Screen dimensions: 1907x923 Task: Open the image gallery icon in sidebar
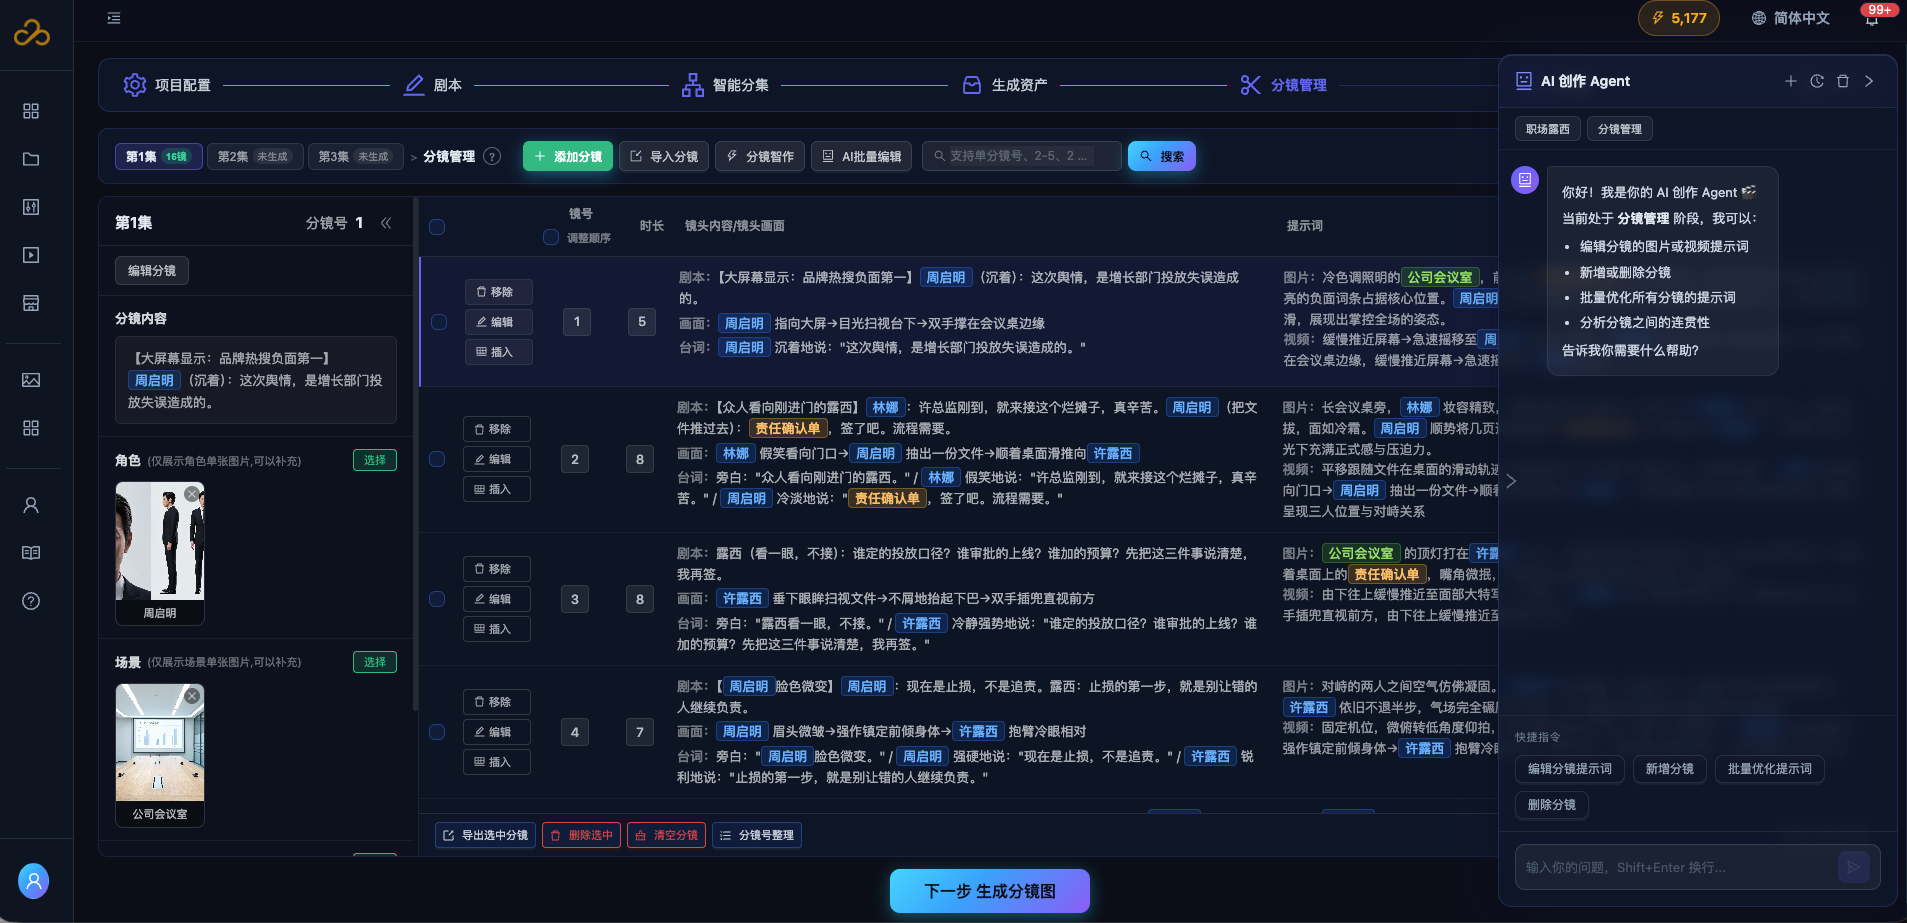coord(31,380)
